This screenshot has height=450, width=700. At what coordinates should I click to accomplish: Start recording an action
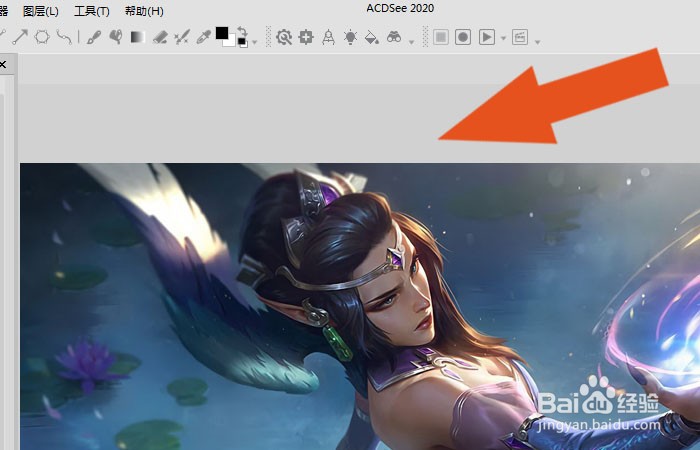(463, 37)
